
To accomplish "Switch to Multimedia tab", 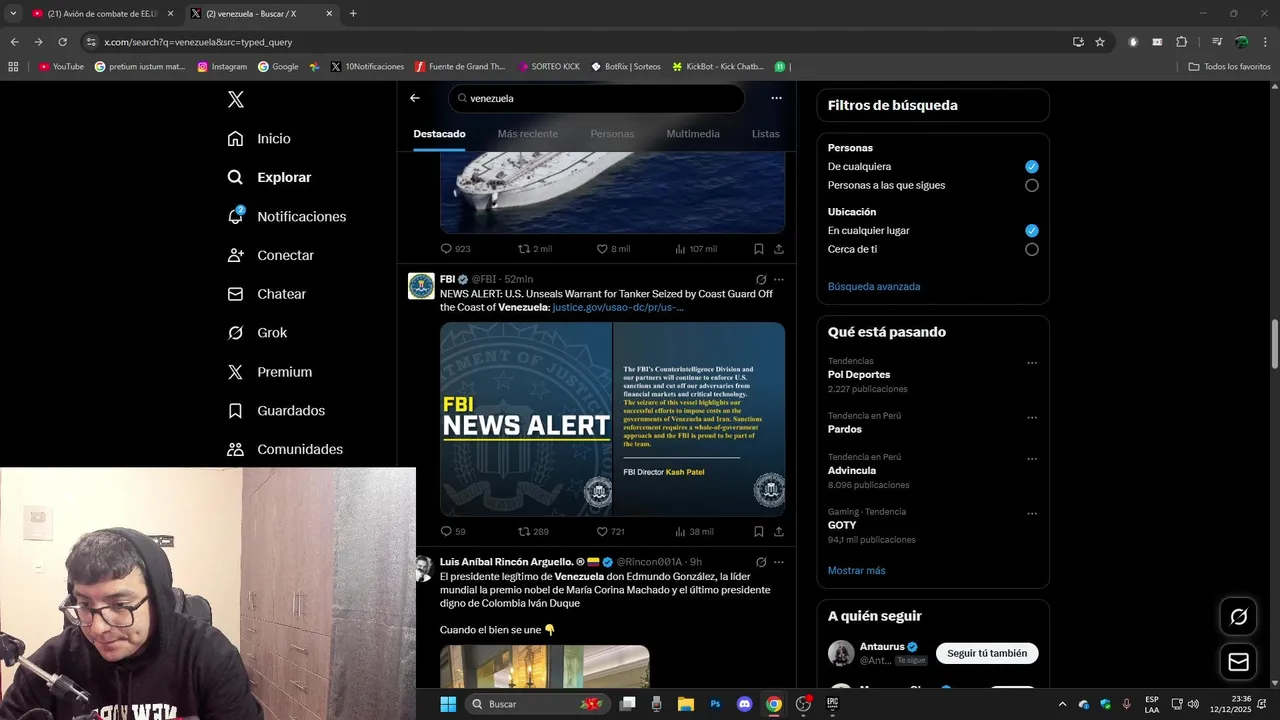I will [693, 134].
